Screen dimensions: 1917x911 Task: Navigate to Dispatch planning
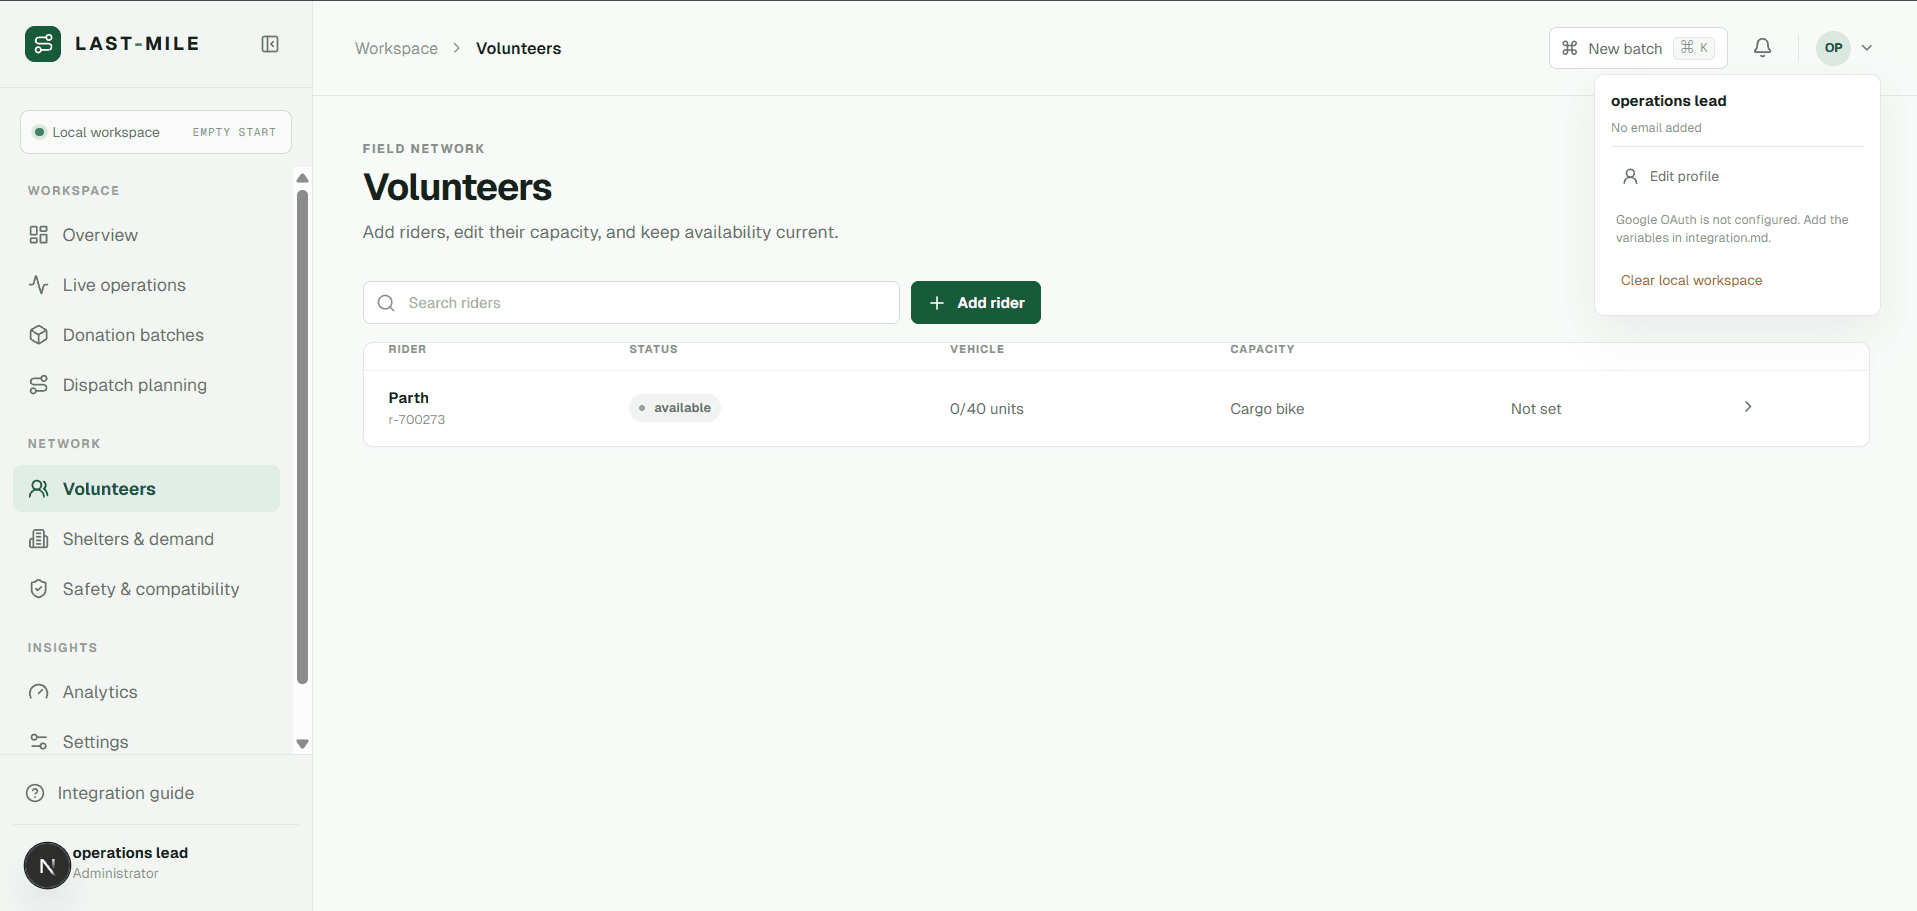[x=147, y=385]
